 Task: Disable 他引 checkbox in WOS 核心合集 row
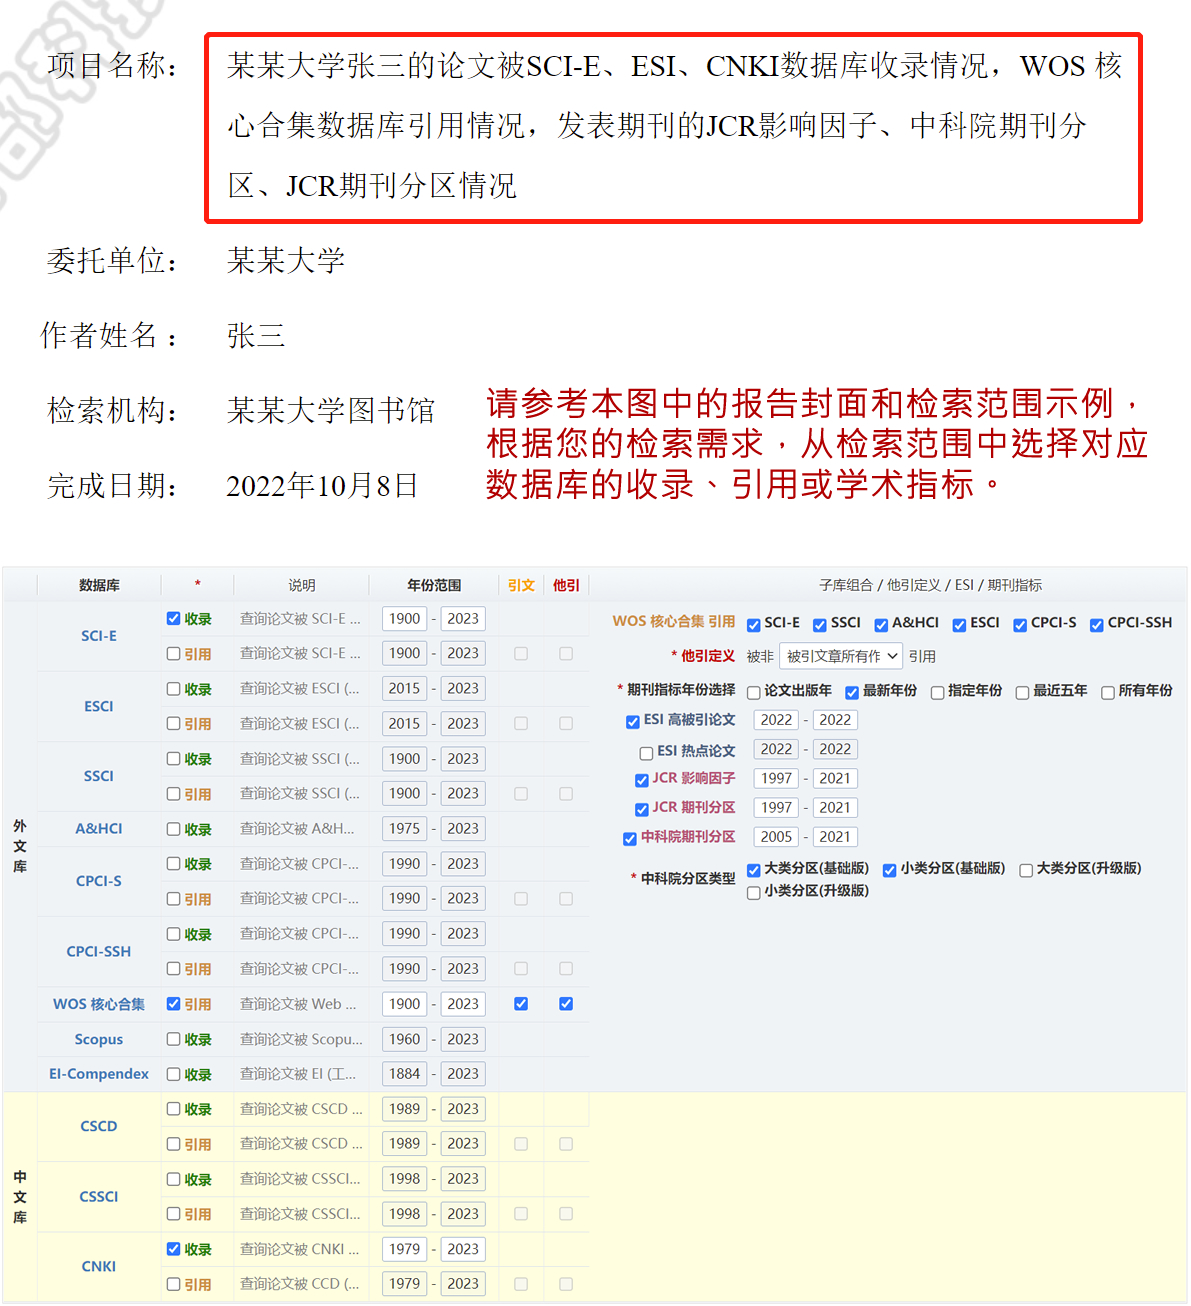(566, 1004)
